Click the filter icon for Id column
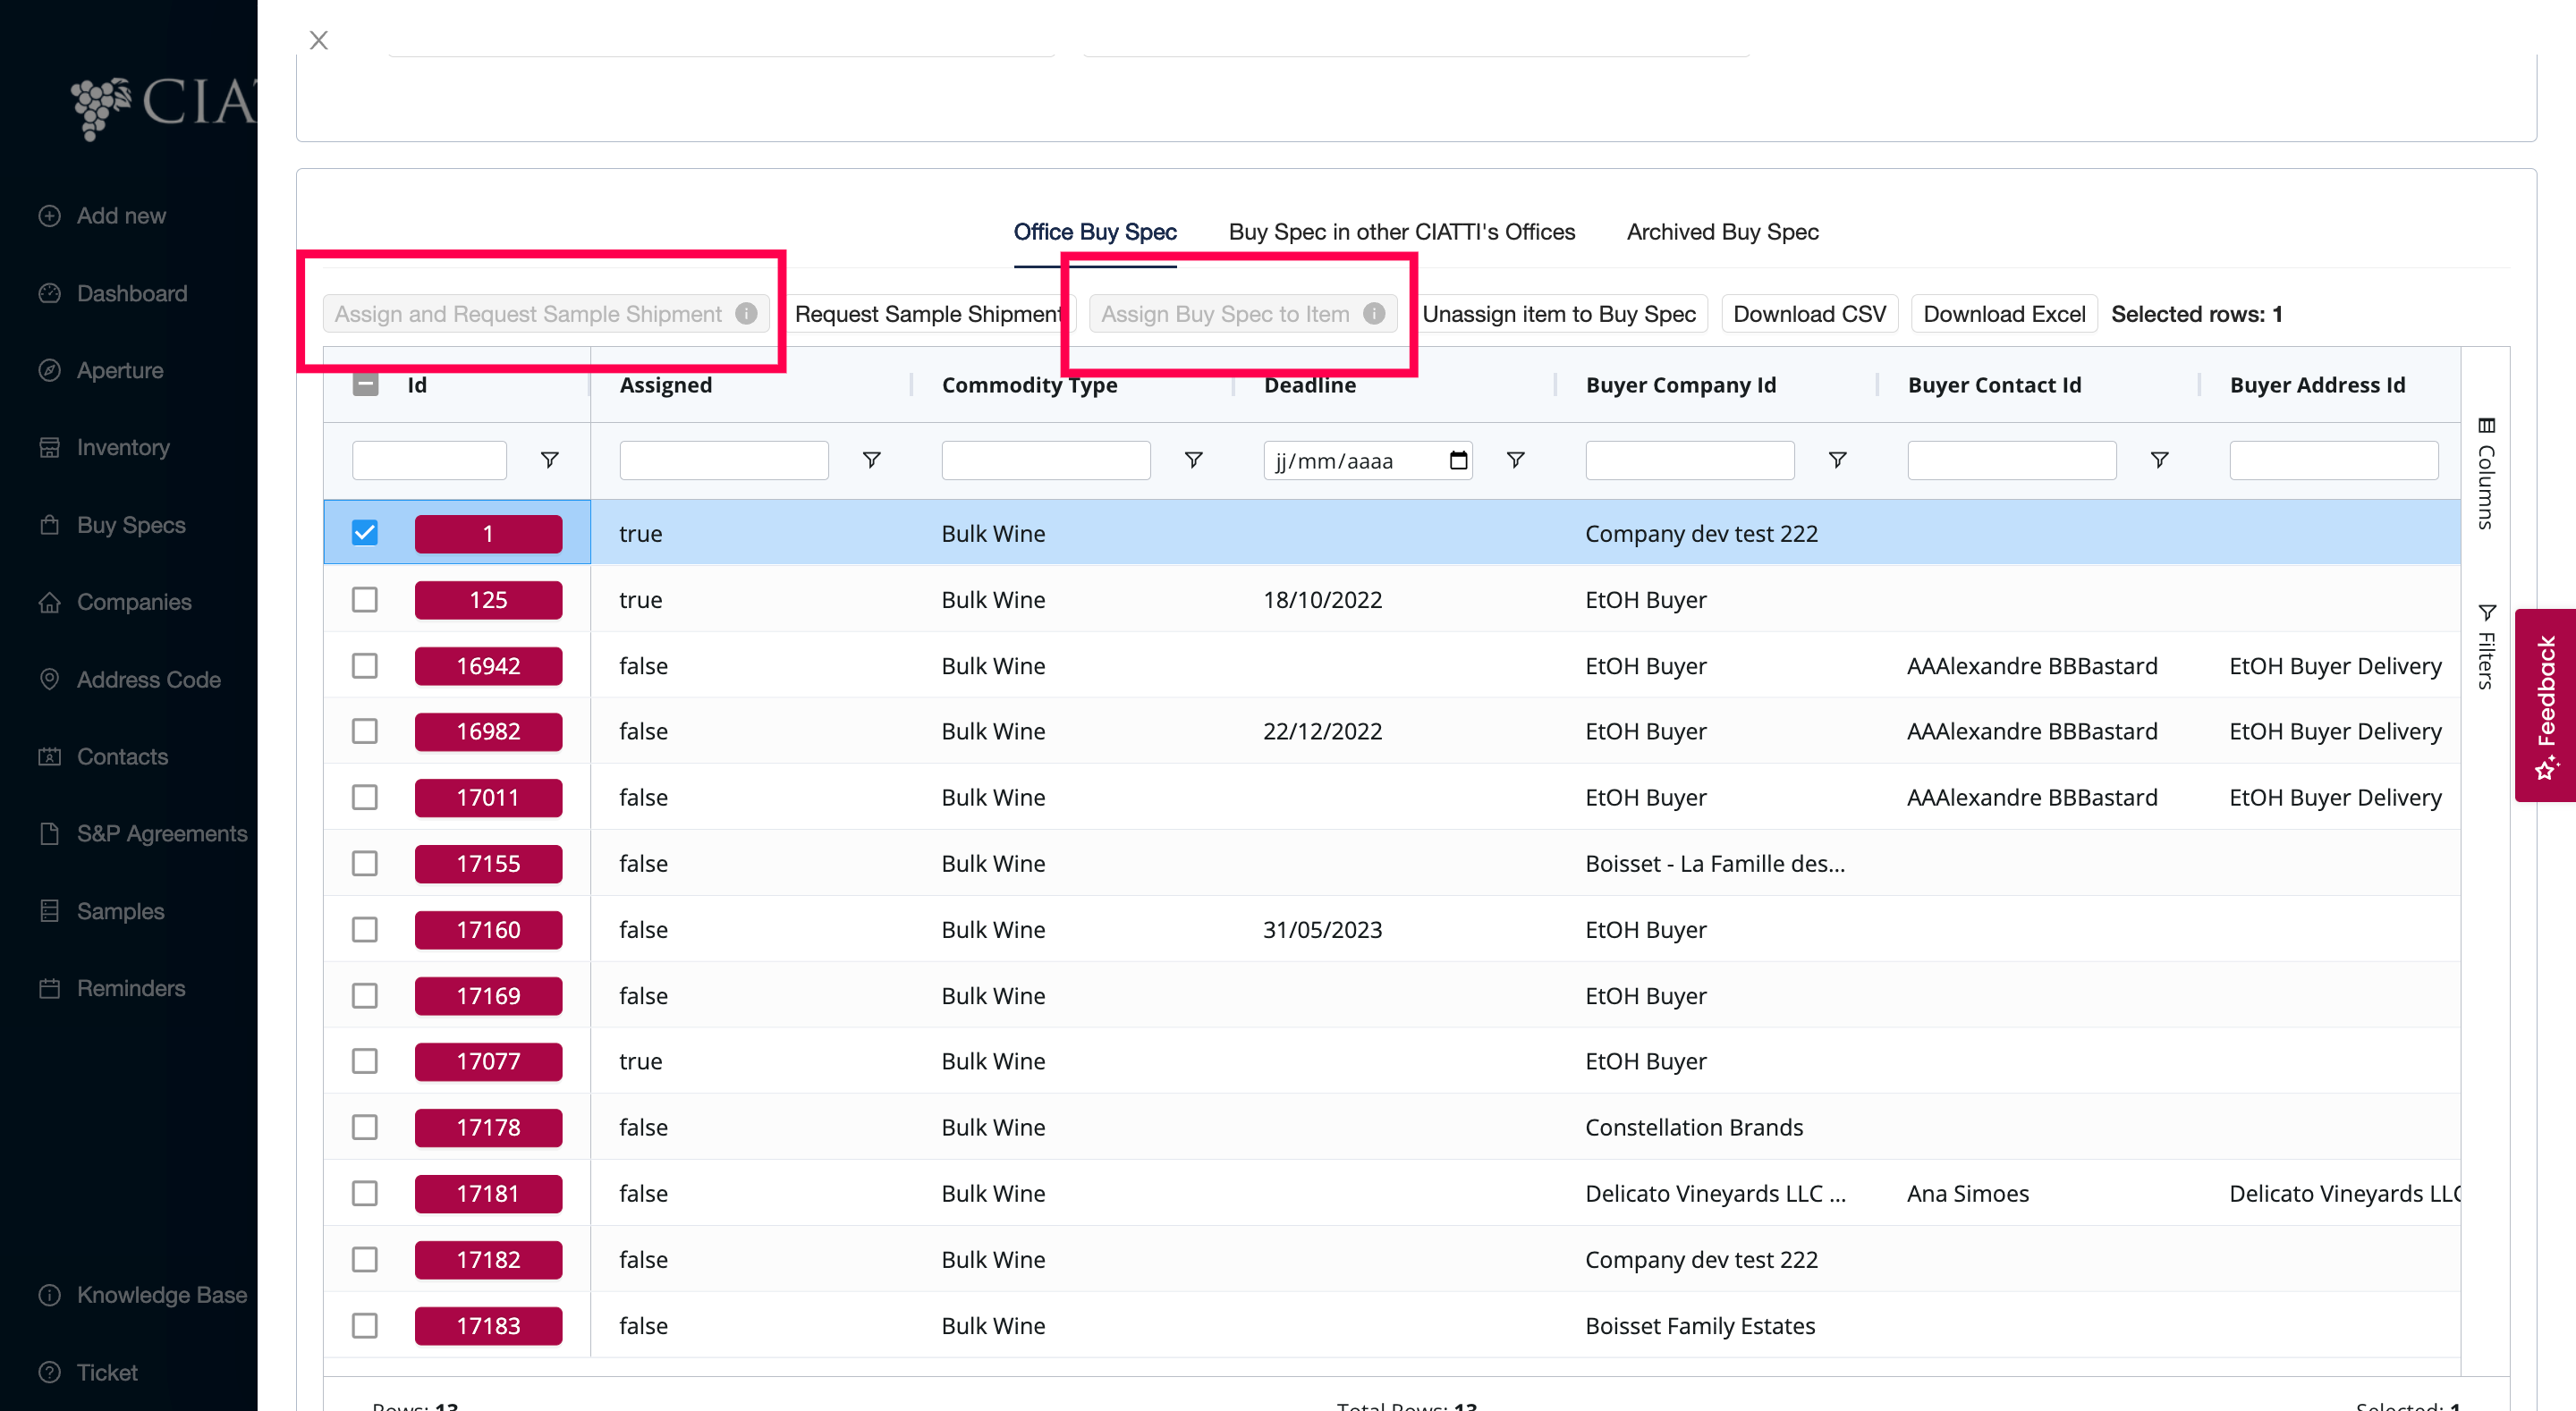Screen dimensions: 2576x1411 tap(549, 460)
